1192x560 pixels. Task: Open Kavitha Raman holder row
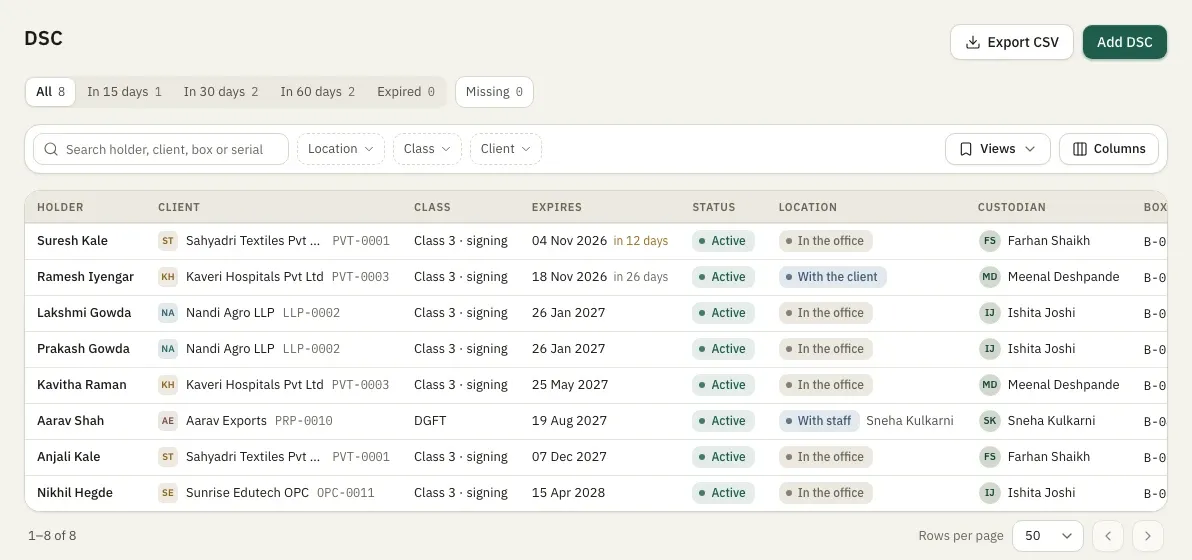81,384
